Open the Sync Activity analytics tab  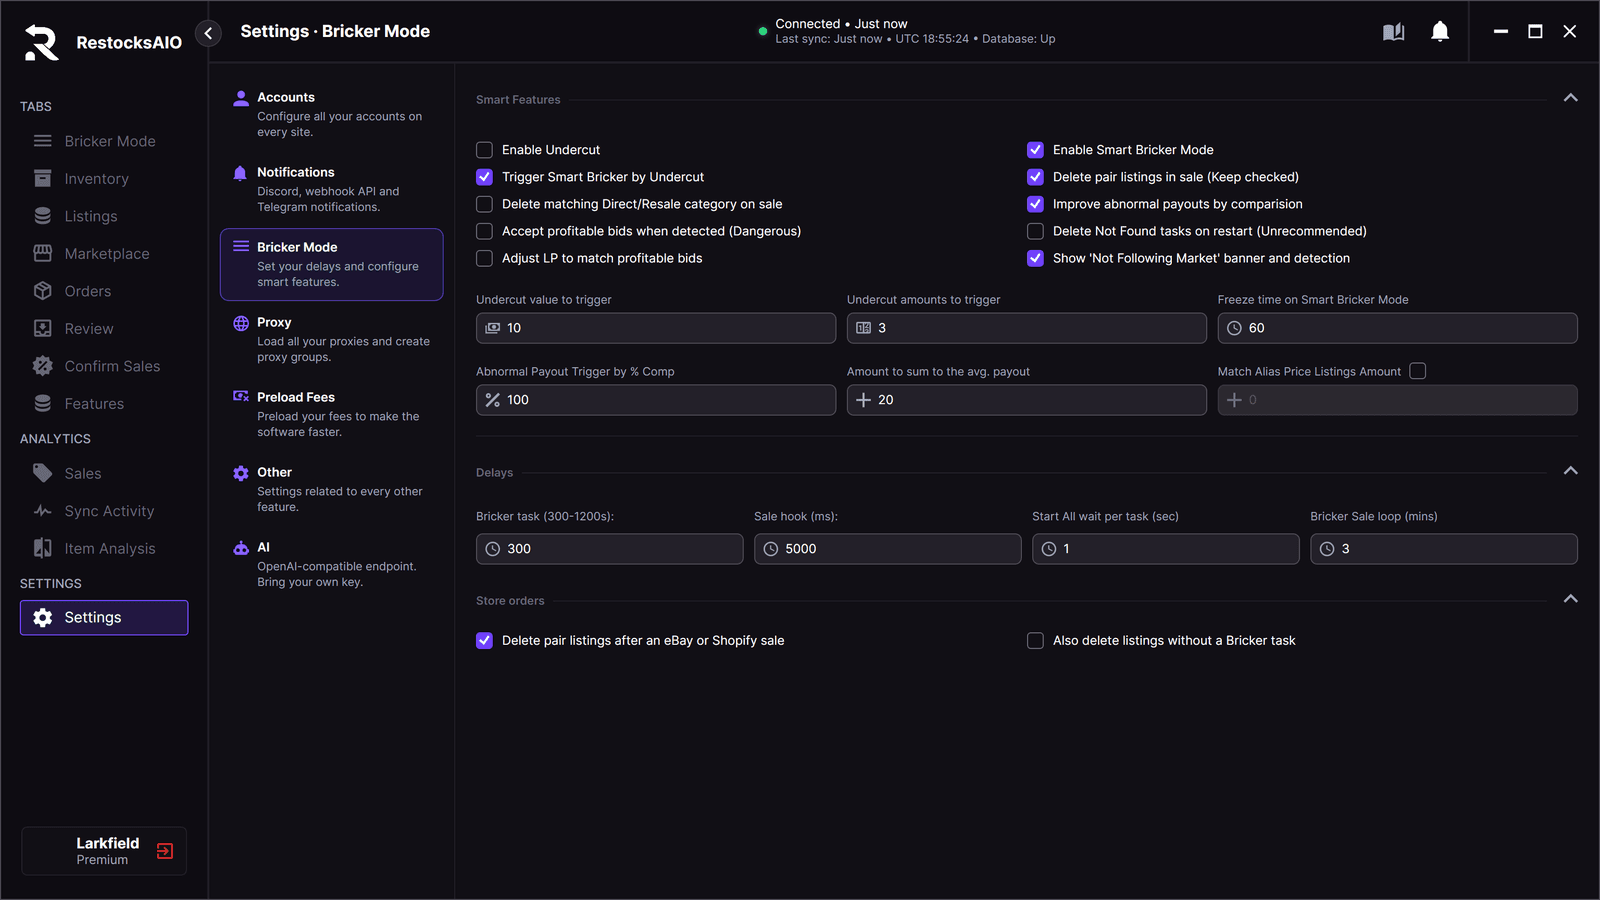[x=104, y=511]
